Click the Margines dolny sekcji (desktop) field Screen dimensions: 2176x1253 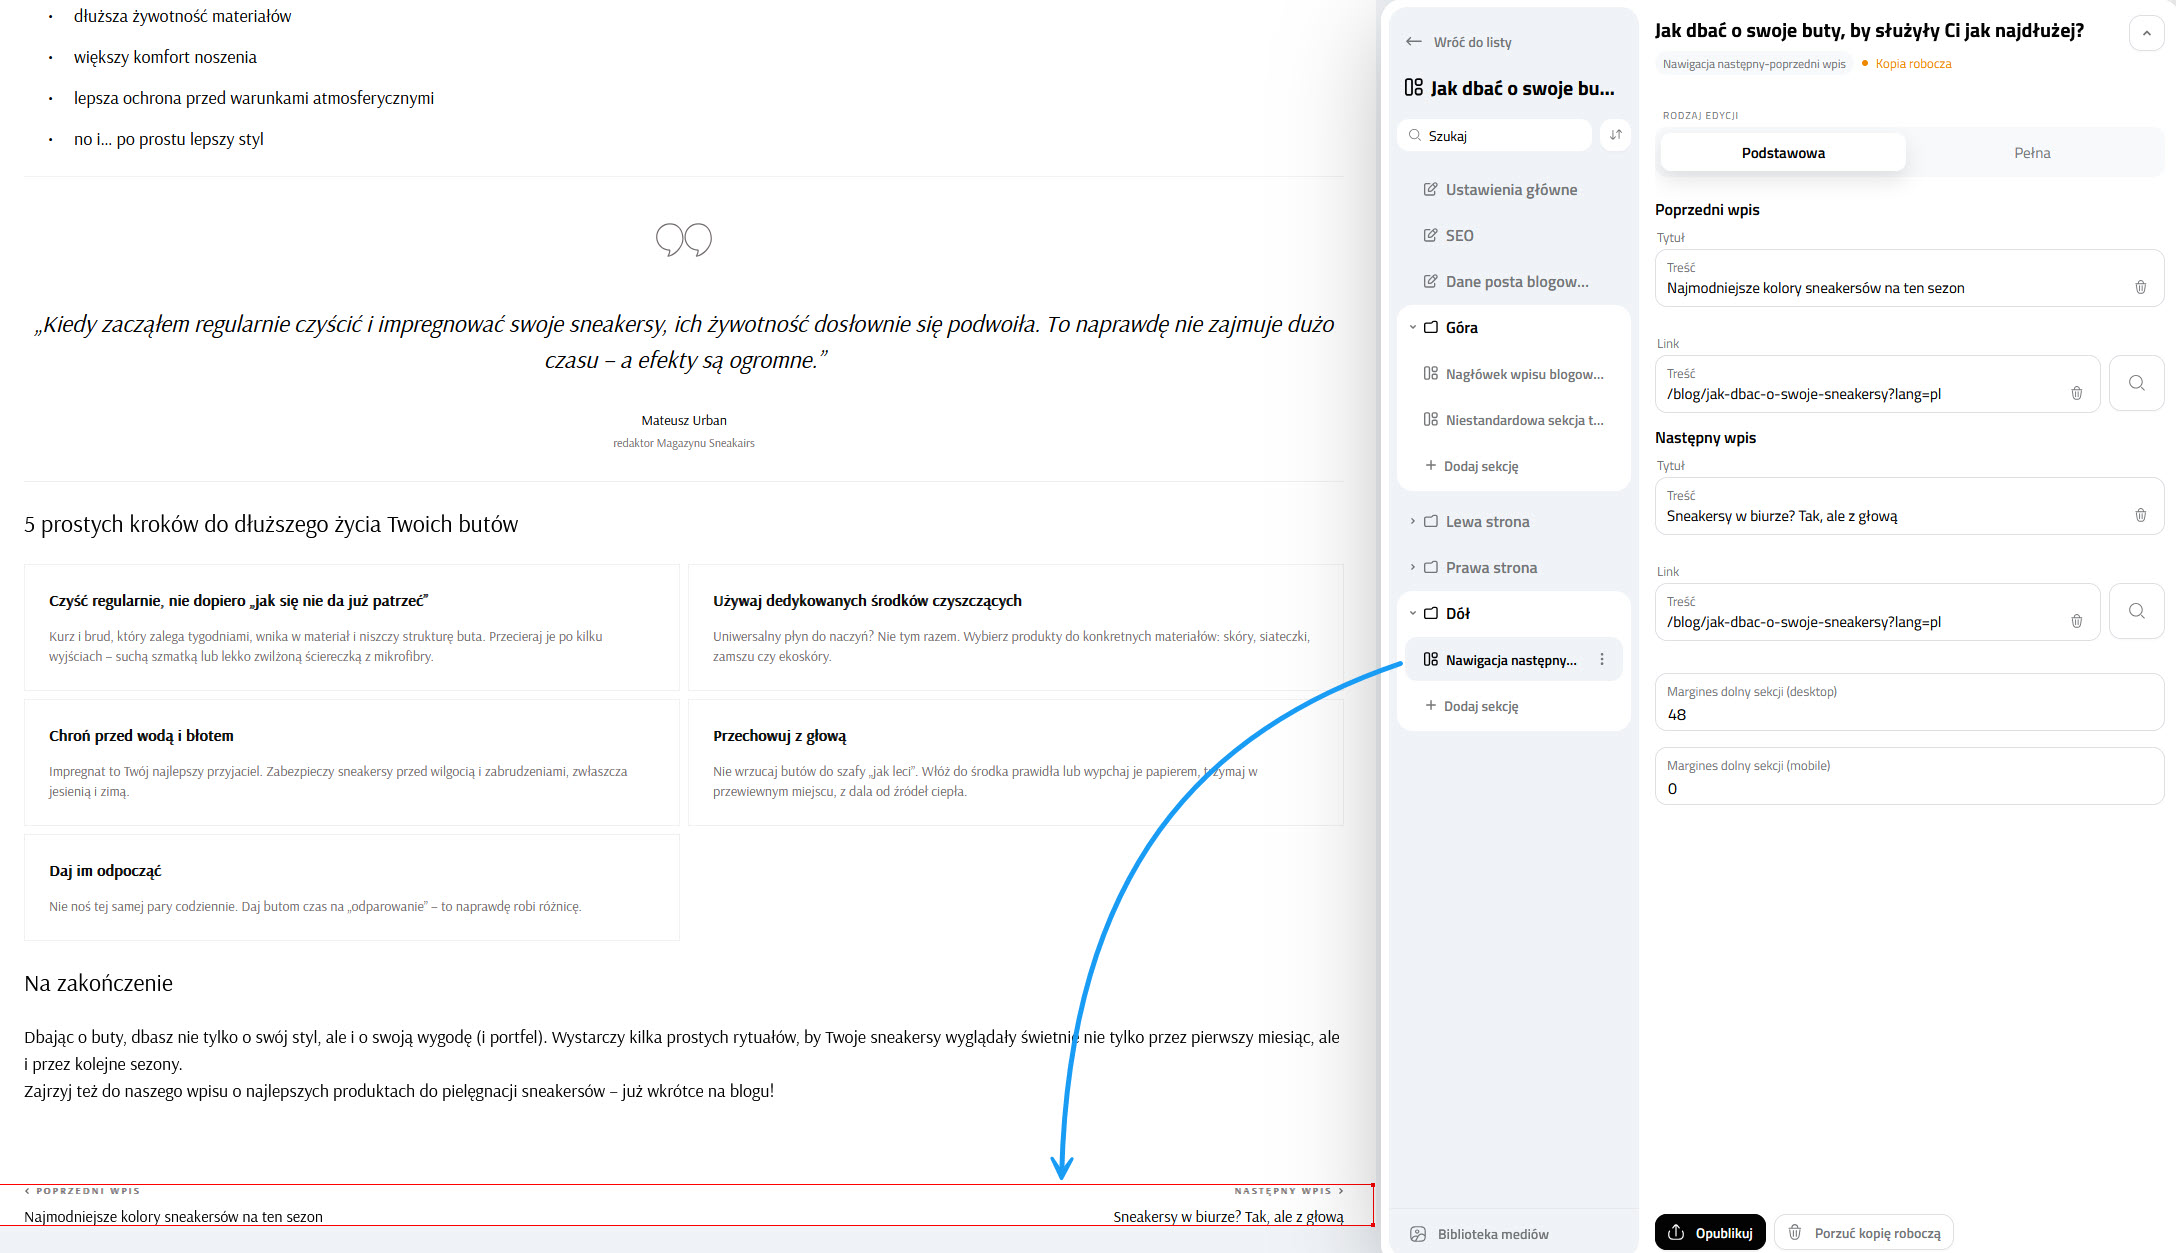(1908, 714)
